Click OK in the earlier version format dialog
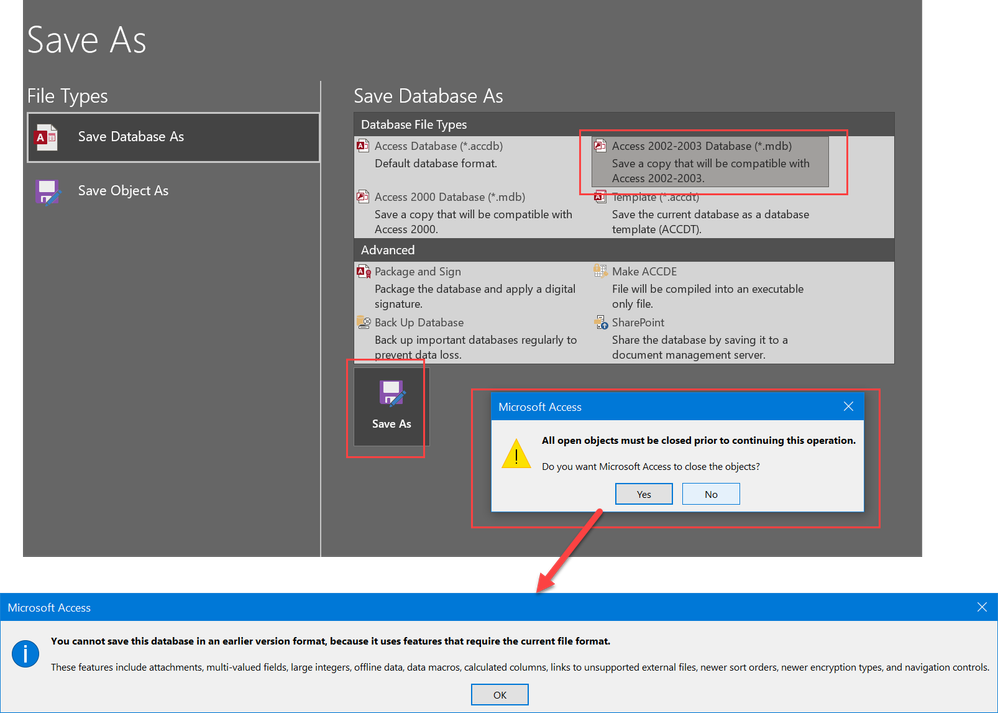Screen dimensions: 998x713 coord(500,695)
